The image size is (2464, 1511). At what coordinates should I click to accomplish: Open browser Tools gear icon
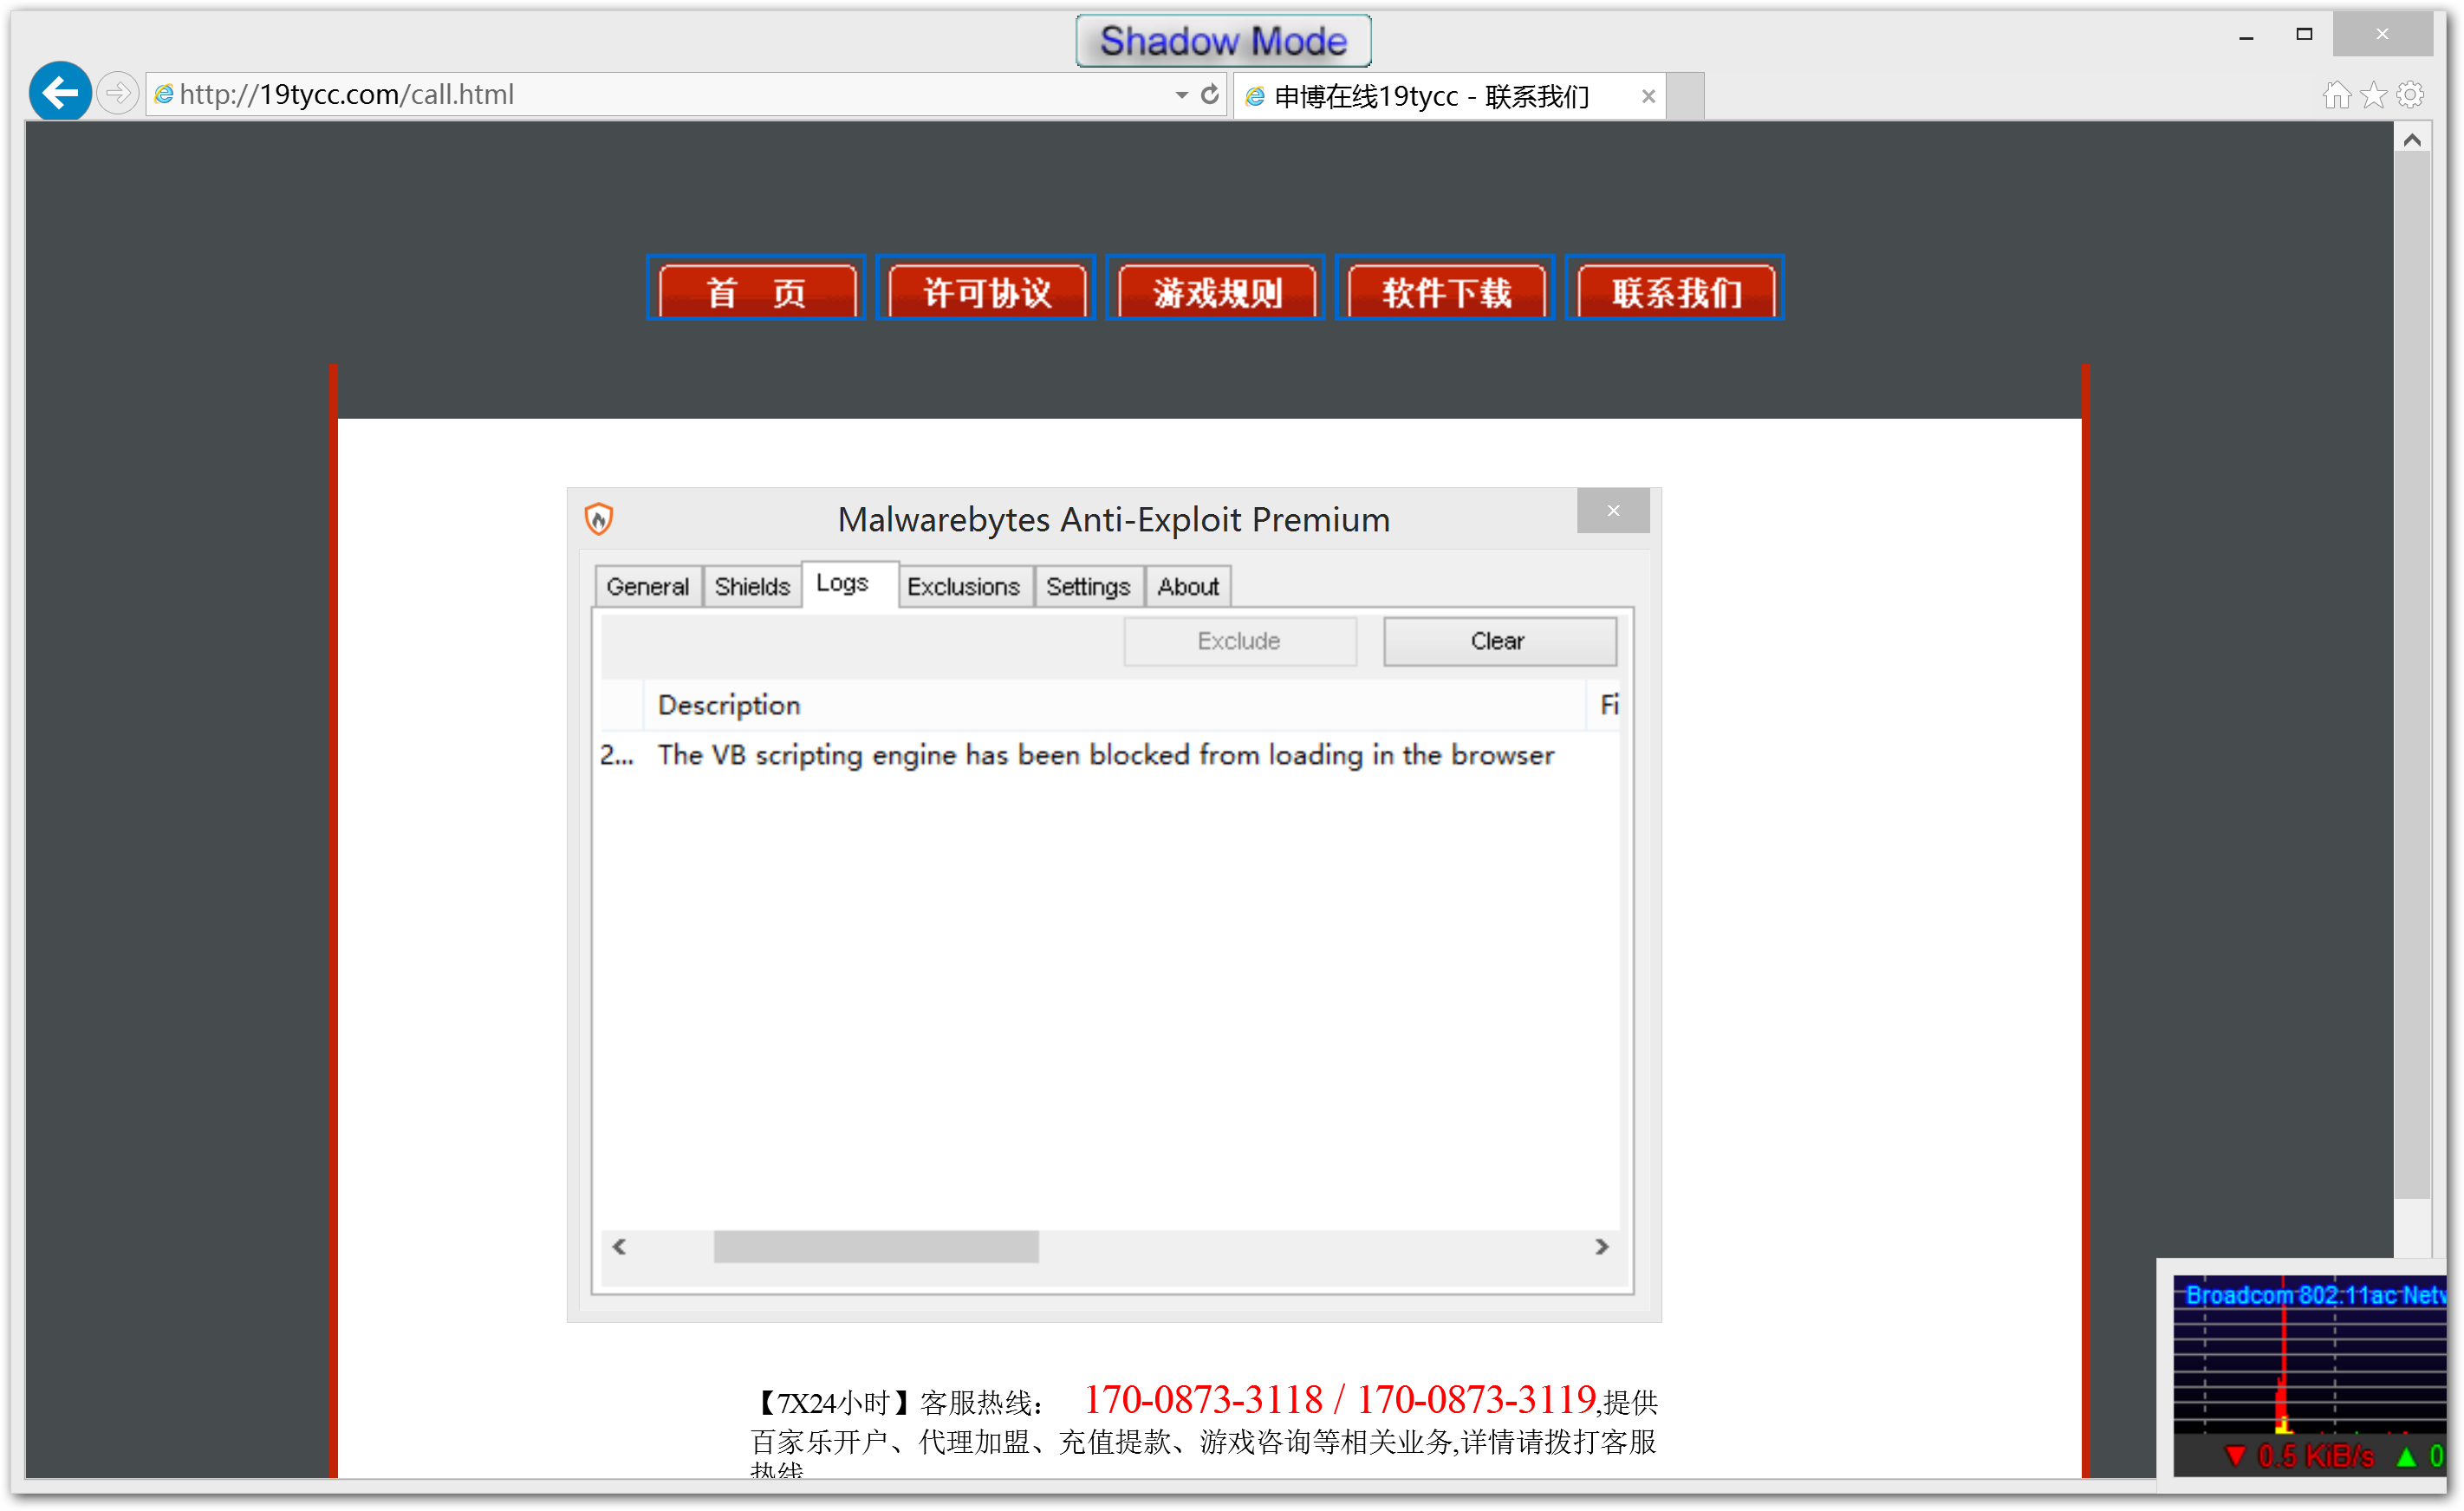[x=2410, y=95]
